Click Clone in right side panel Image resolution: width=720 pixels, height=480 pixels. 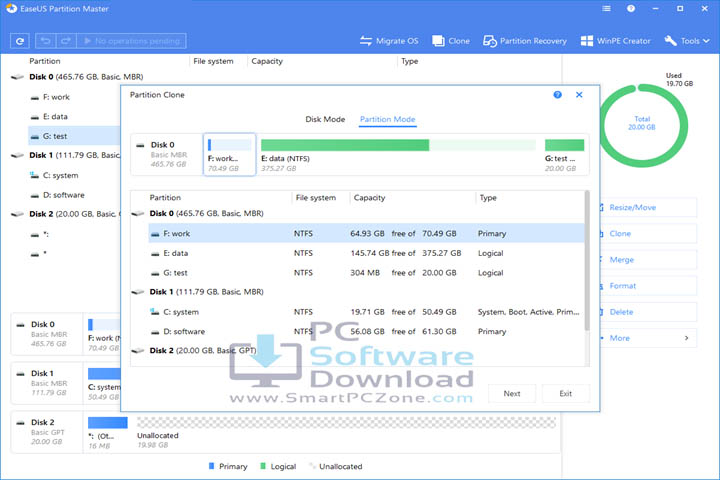tap(648, 234)
